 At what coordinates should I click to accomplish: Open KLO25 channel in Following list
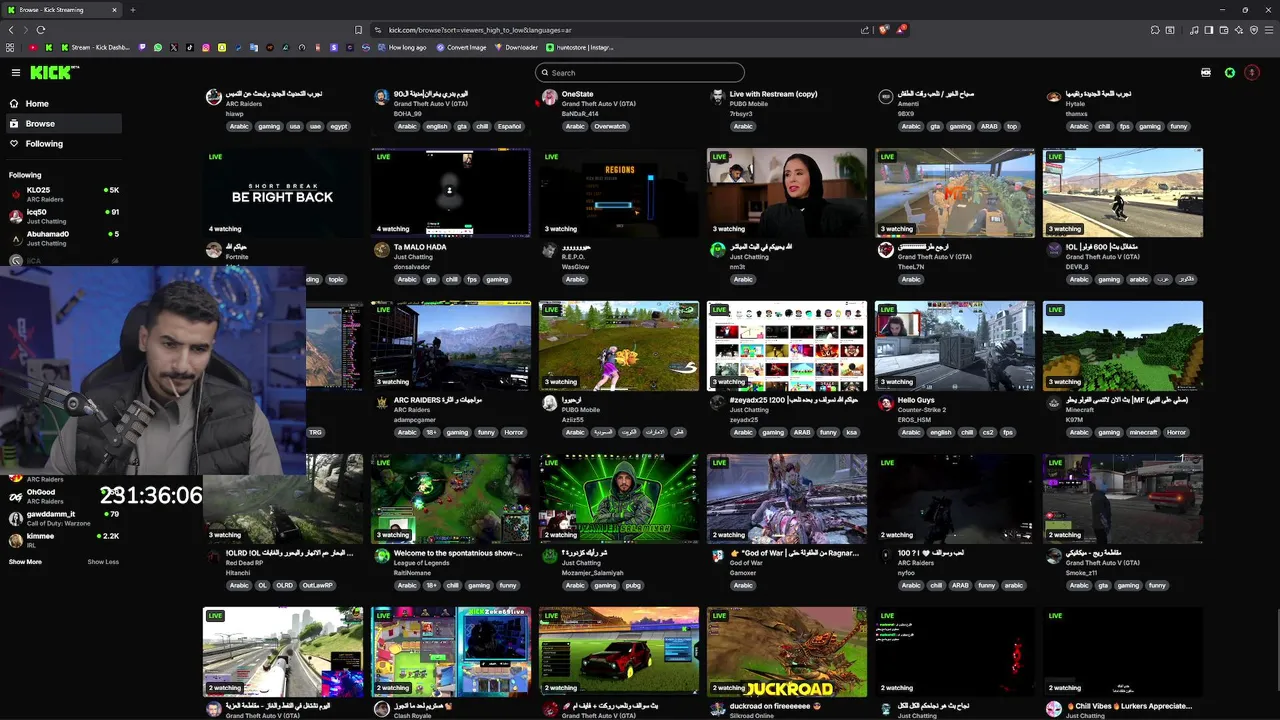(x=62, y=193)
